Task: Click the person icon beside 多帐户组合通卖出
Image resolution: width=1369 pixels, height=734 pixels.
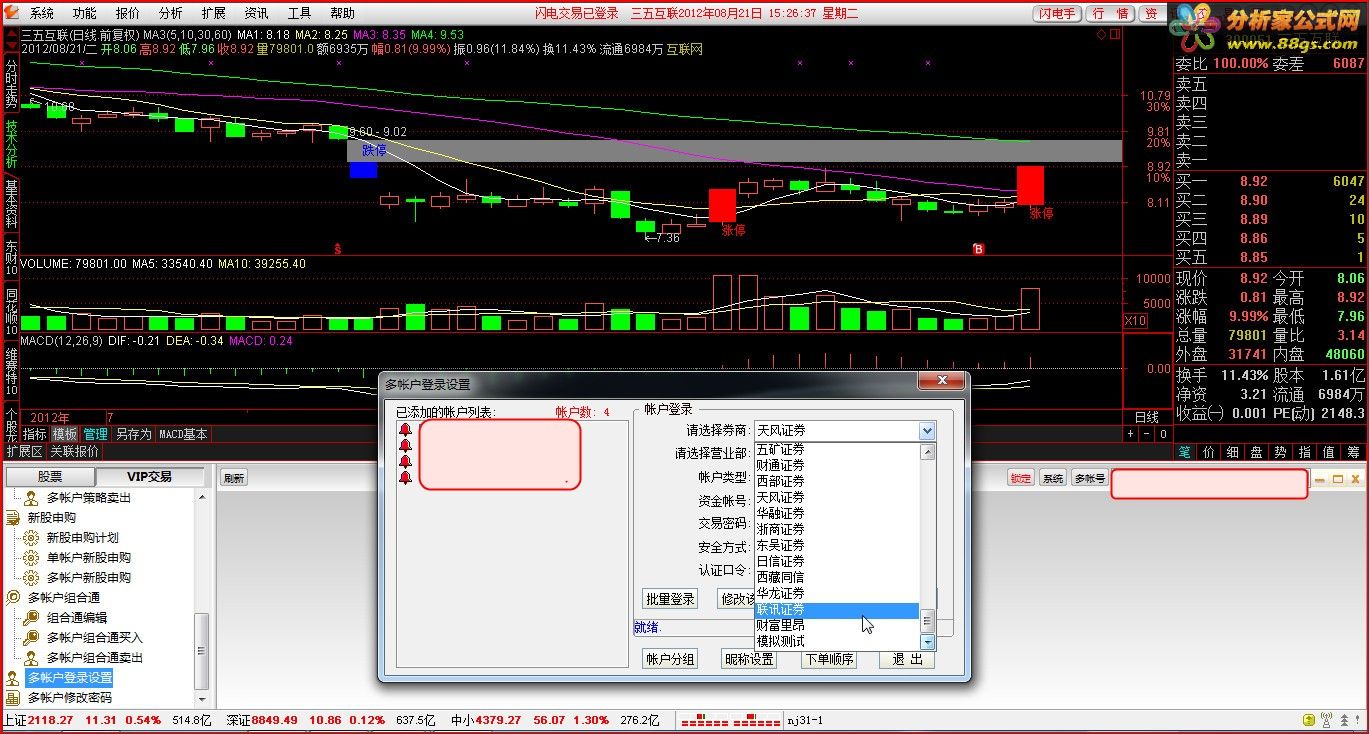Action: (x=32, y=658)
